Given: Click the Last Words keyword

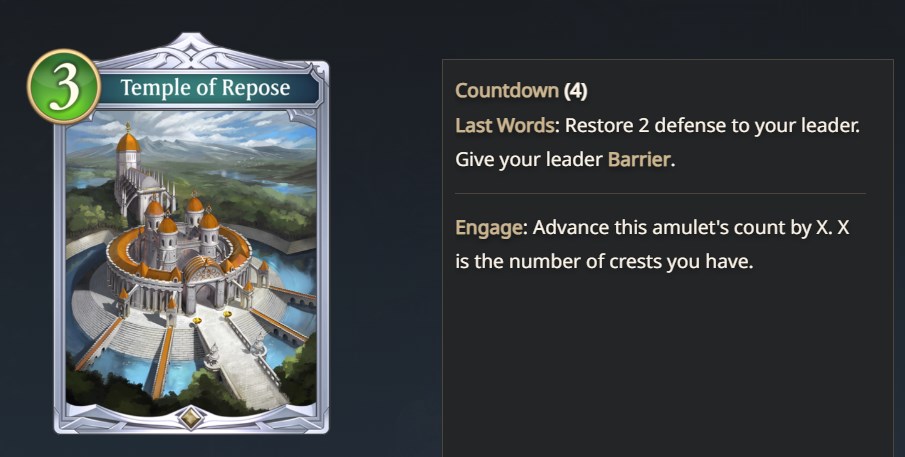Looking at the screenshot, I should coord(505,125).
